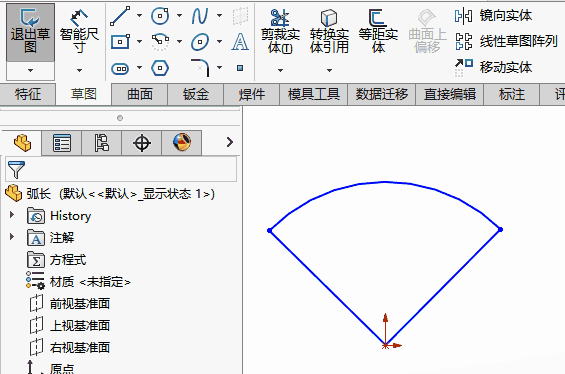Open the FeatureManager design tree tab
Screen dimensions: 565x374
[22, 143]
